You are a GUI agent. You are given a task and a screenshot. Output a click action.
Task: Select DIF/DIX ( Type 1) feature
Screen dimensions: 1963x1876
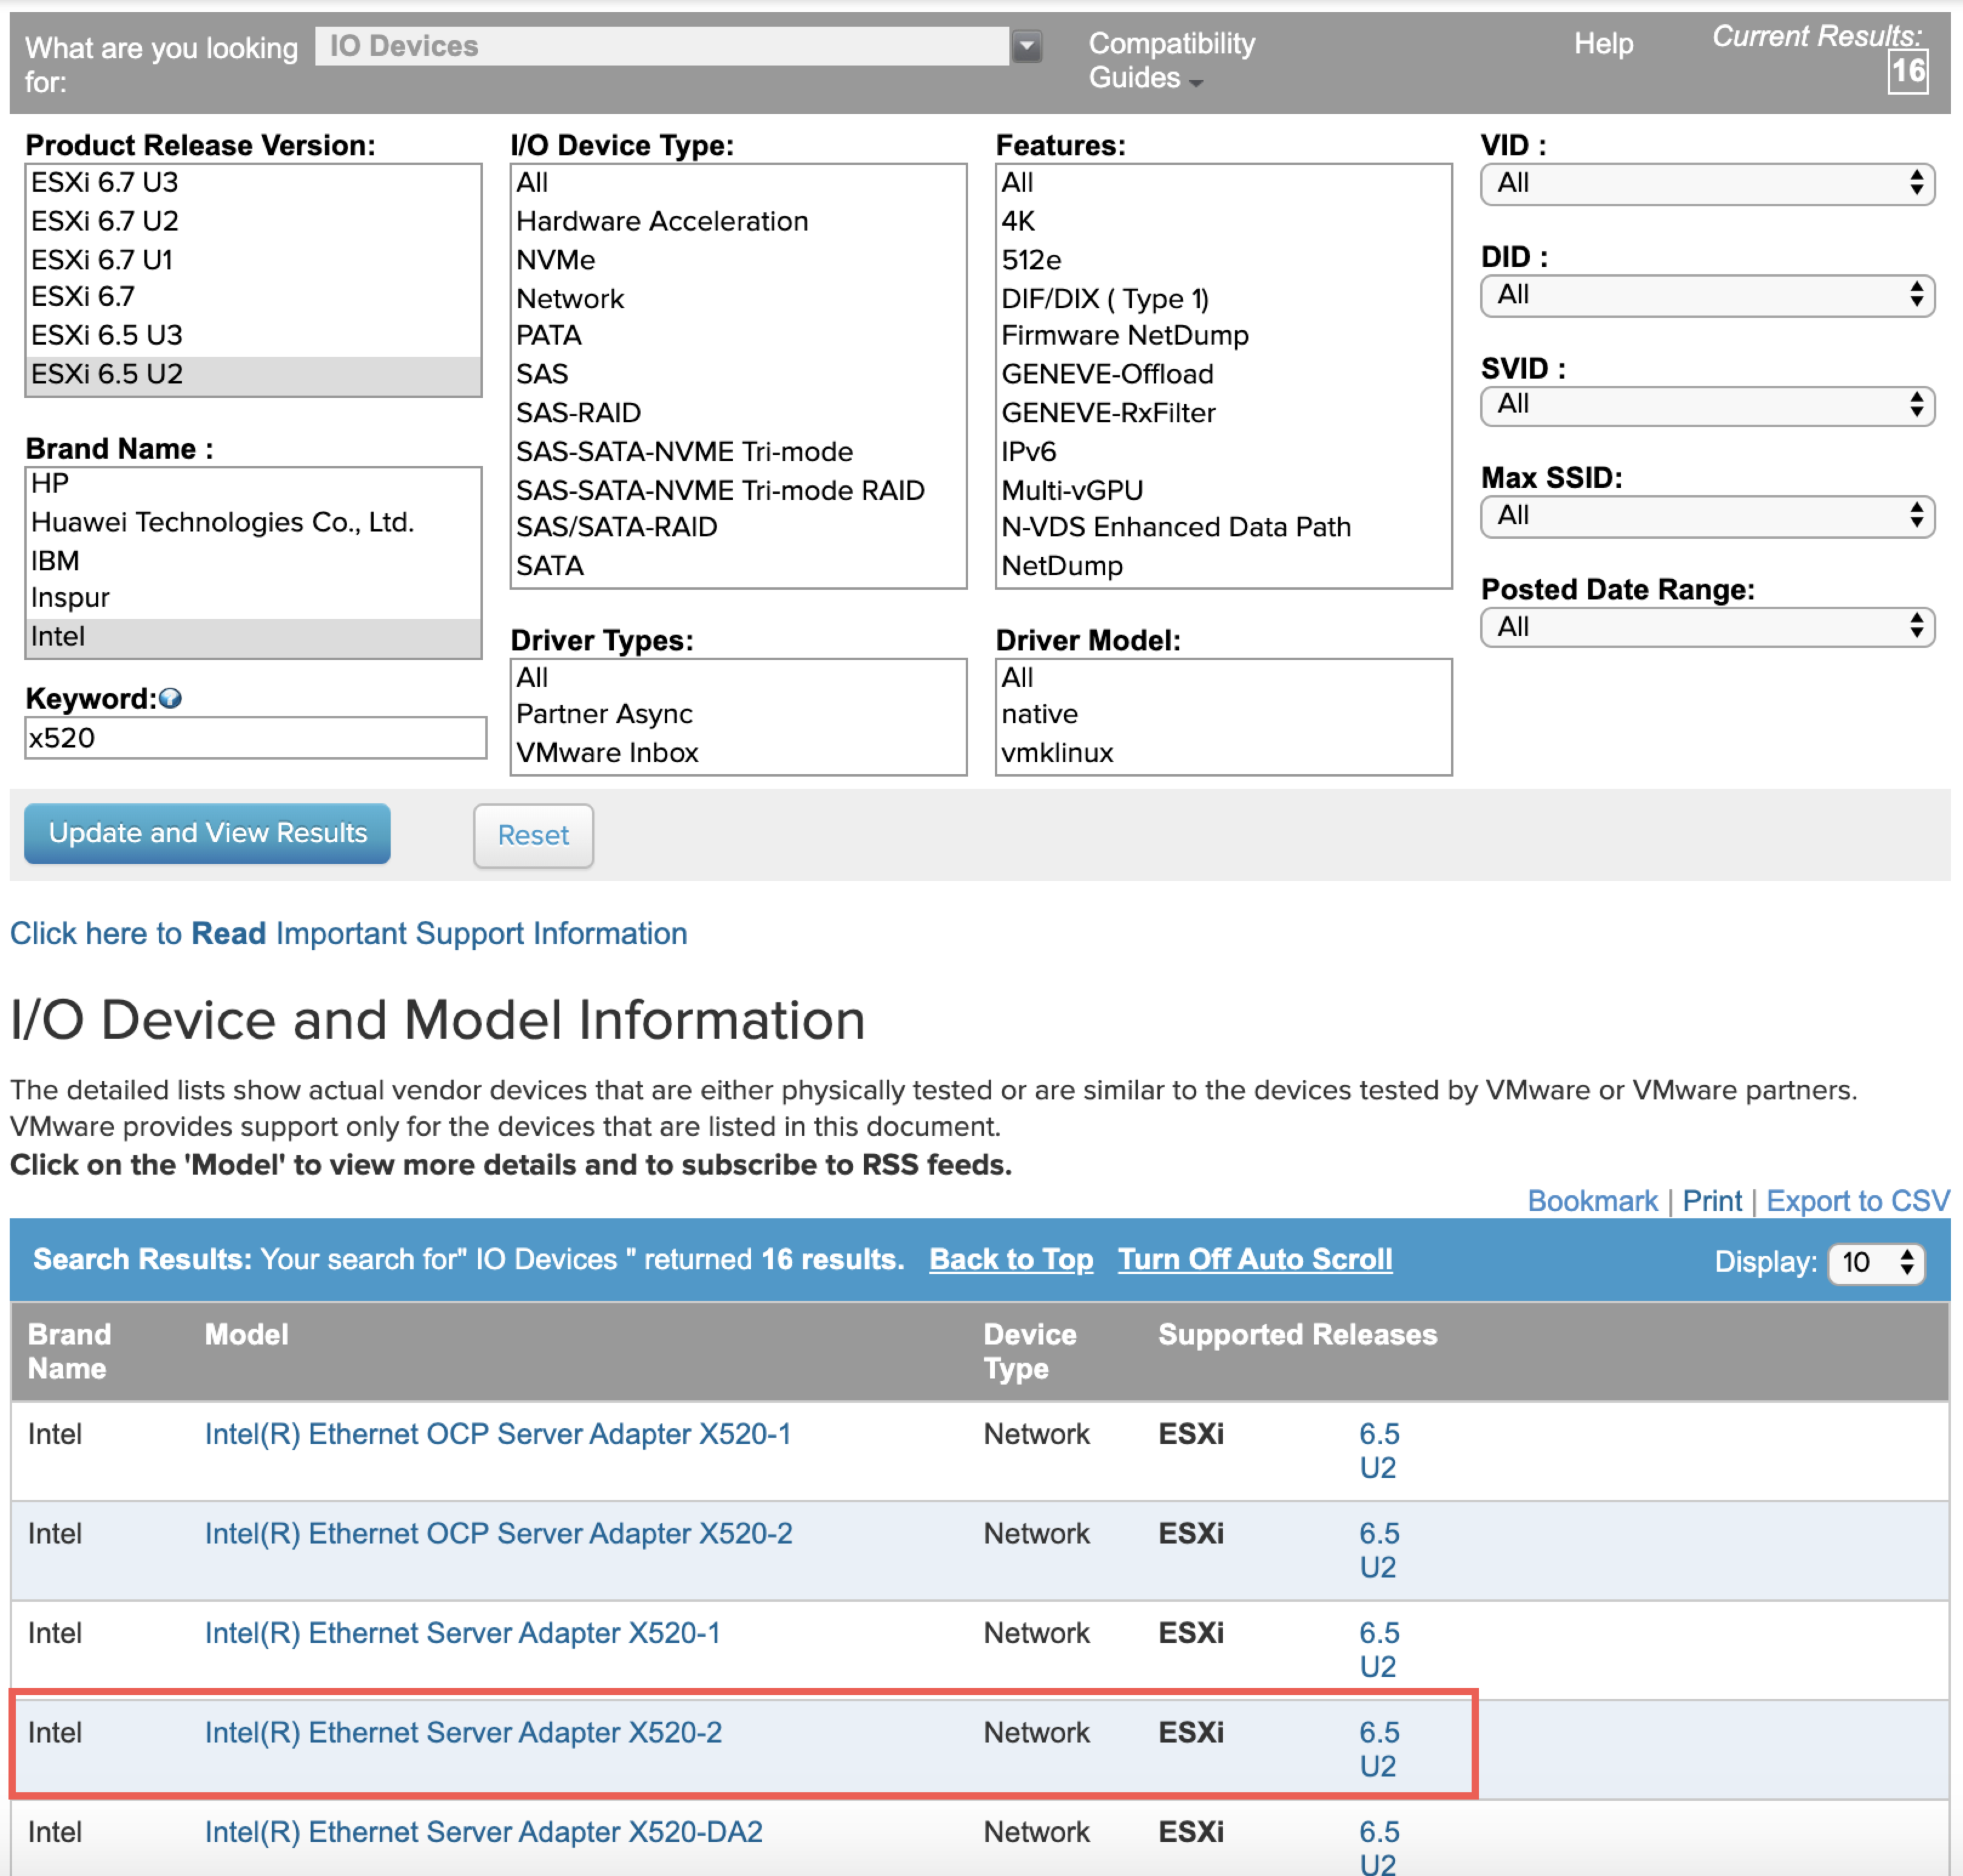tap(1223, 299)
